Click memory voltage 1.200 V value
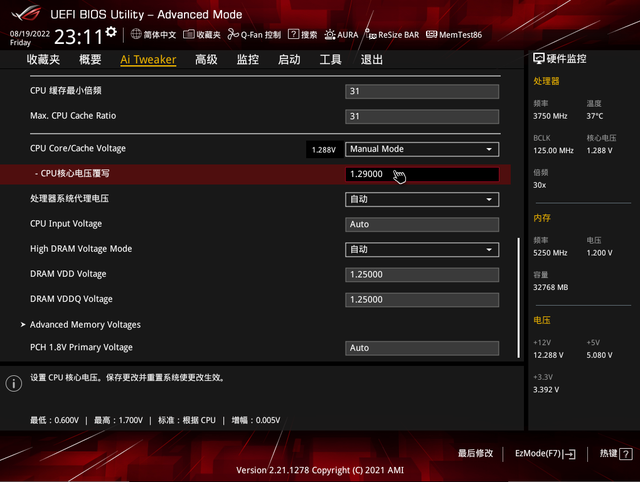The width and height of the screenshot is (640, 482). tap(600, 253)
